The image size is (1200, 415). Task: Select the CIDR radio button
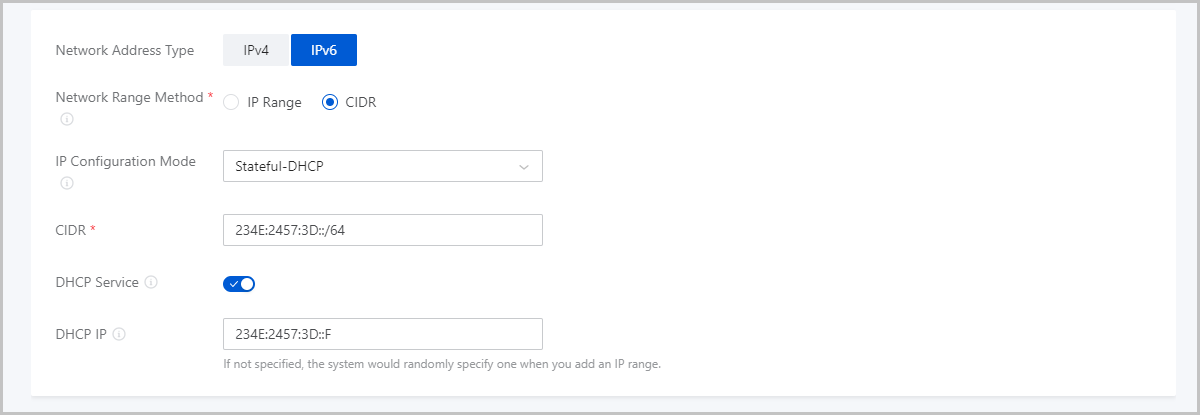pyautogui.click(x=330, y=102)
